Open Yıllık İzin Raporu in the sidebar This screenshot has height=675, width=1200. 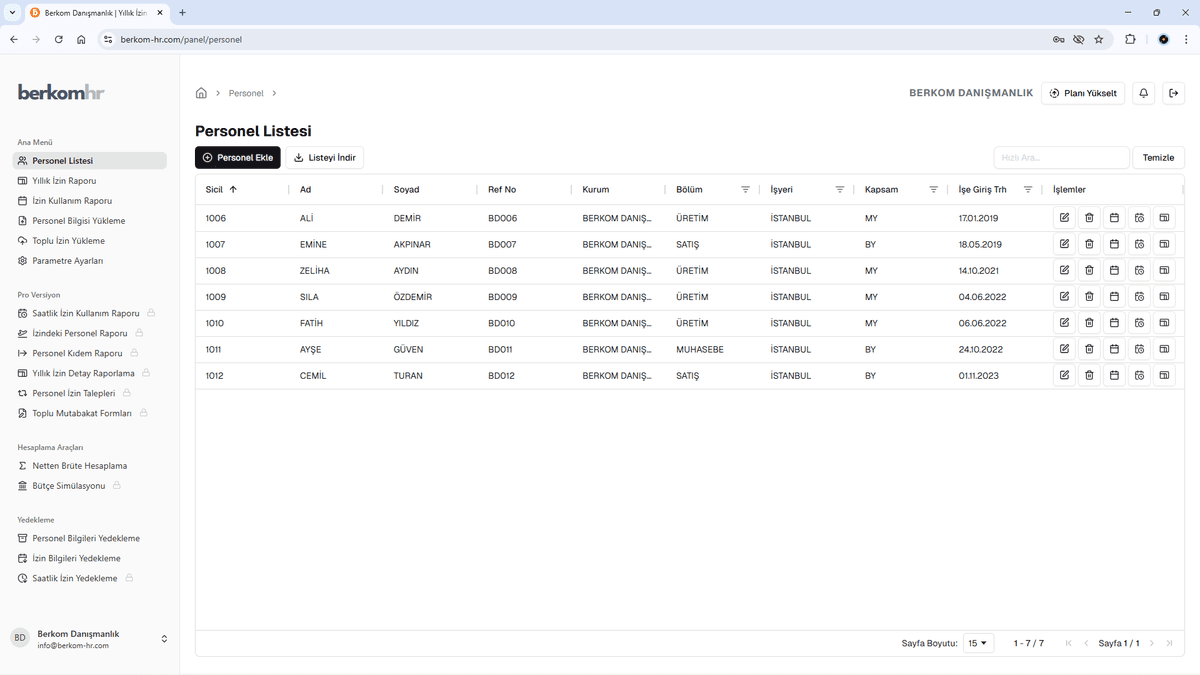(64, 181)
